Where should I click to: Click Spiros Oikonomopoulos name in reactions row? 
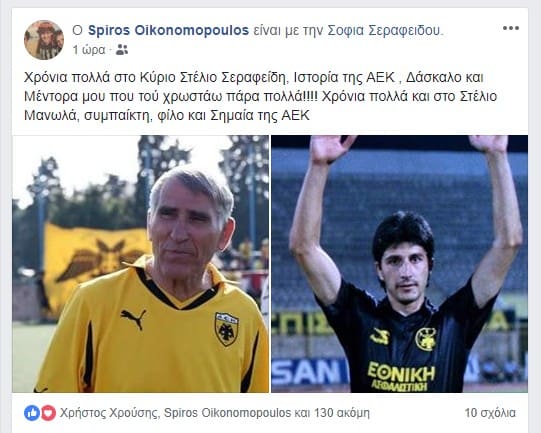tap(227, 413)
